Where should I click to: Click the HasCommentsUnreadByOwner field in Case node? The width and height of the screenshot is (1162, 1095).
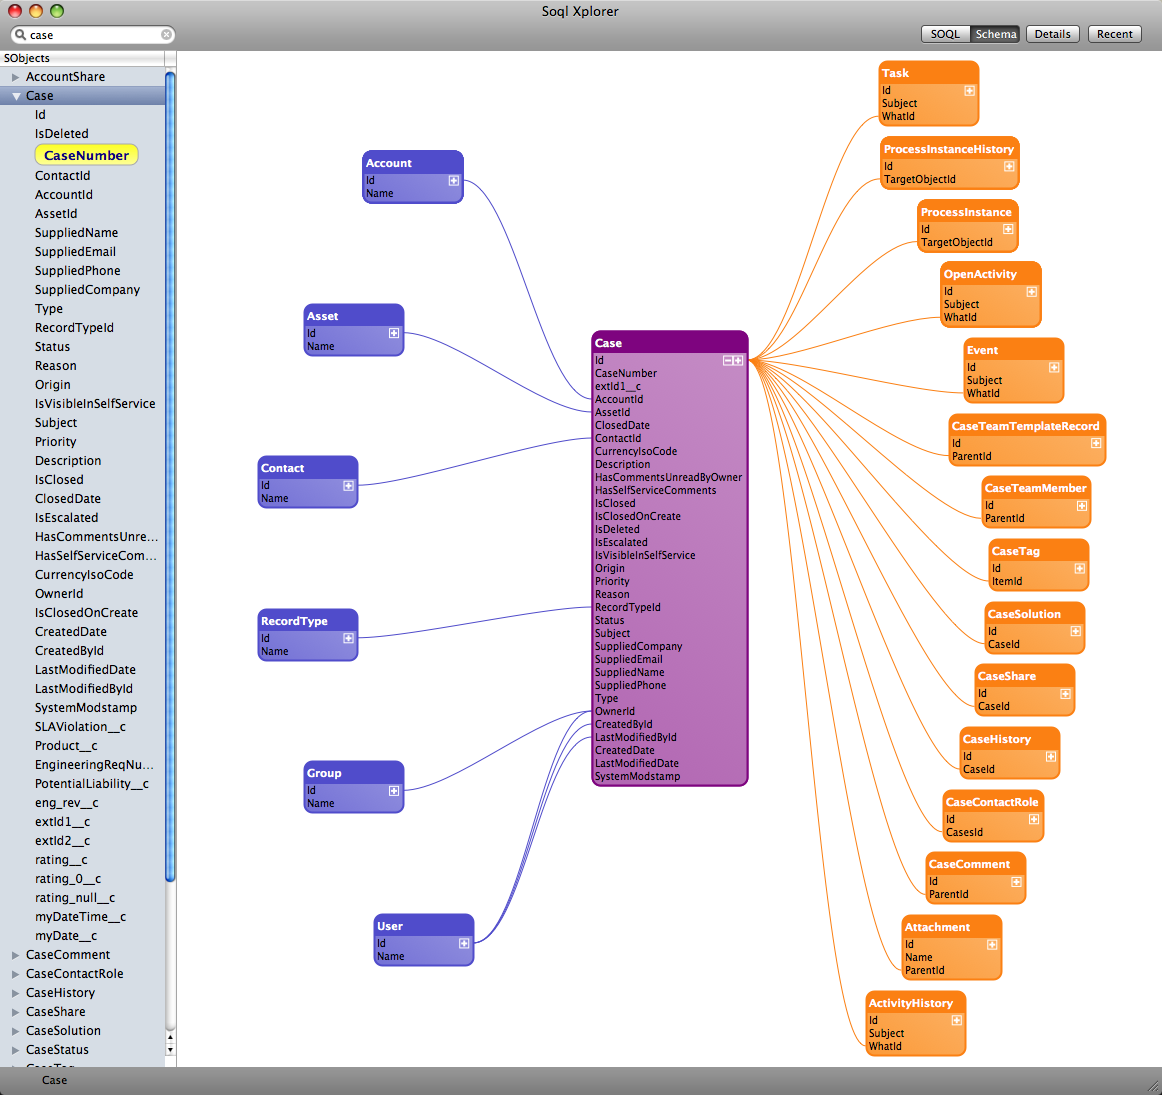tap(668, 478)
